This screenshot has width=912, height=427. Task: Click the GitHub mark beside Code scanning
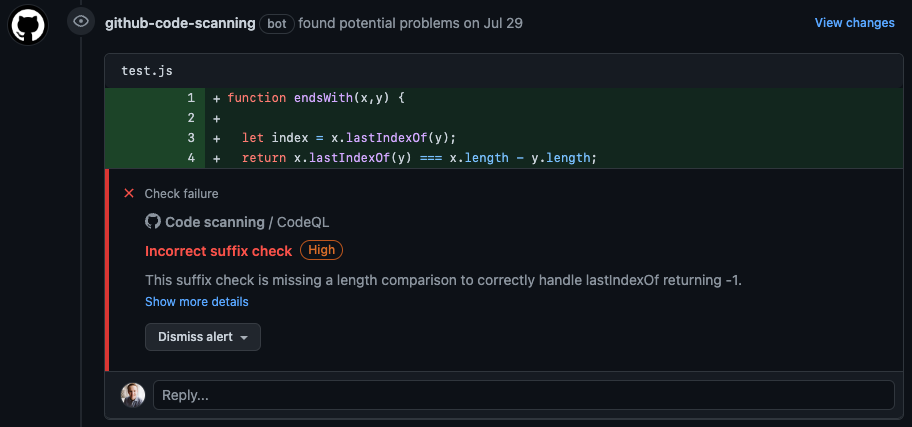coord(153,222)
